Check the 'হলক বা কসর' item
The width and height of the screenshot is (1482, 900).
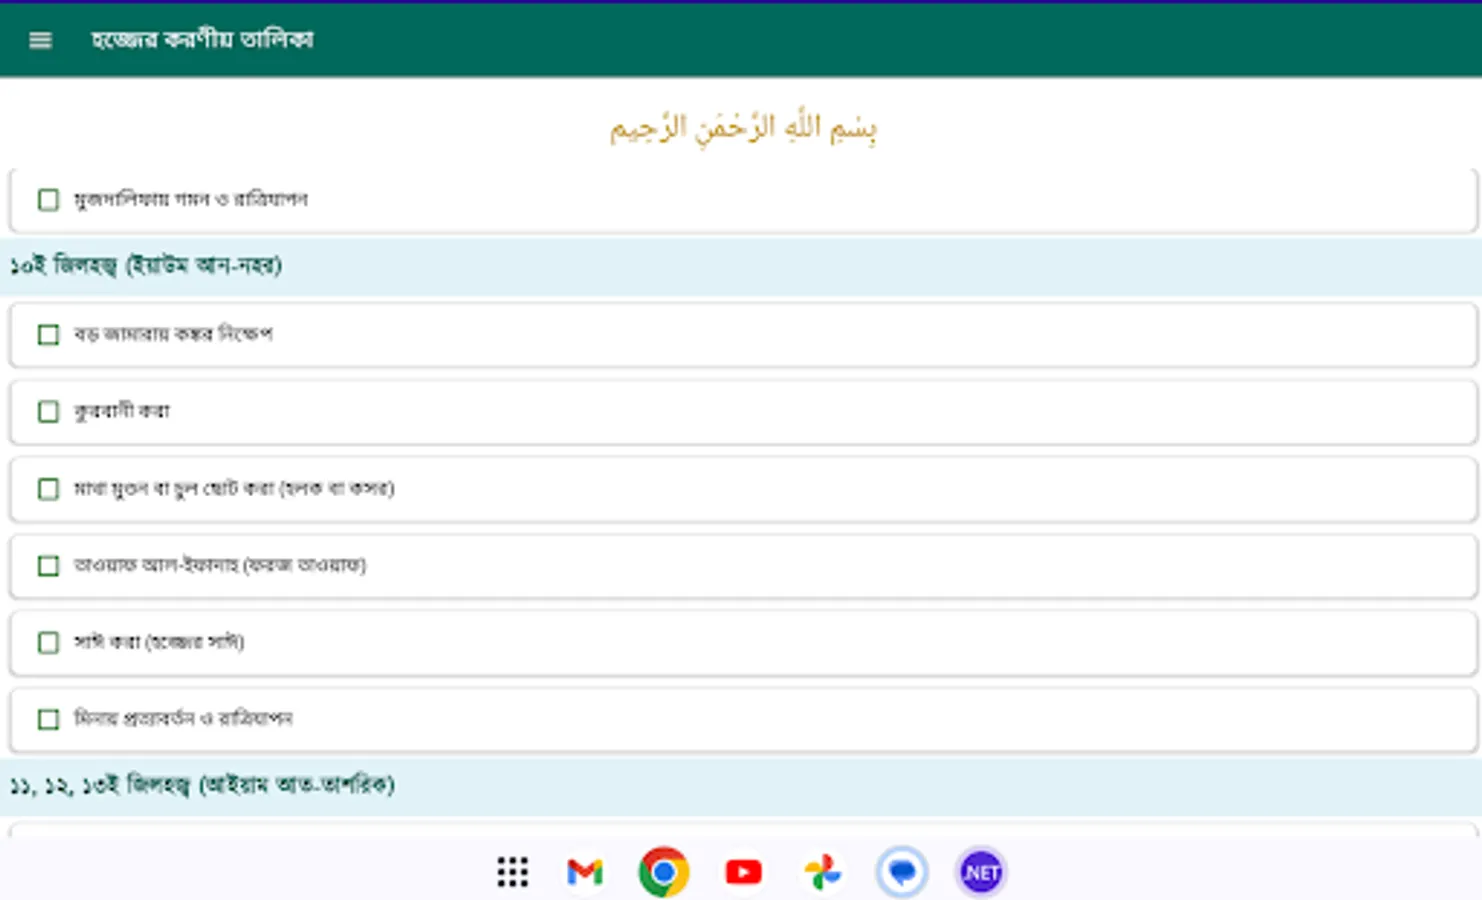coord(48,488)
